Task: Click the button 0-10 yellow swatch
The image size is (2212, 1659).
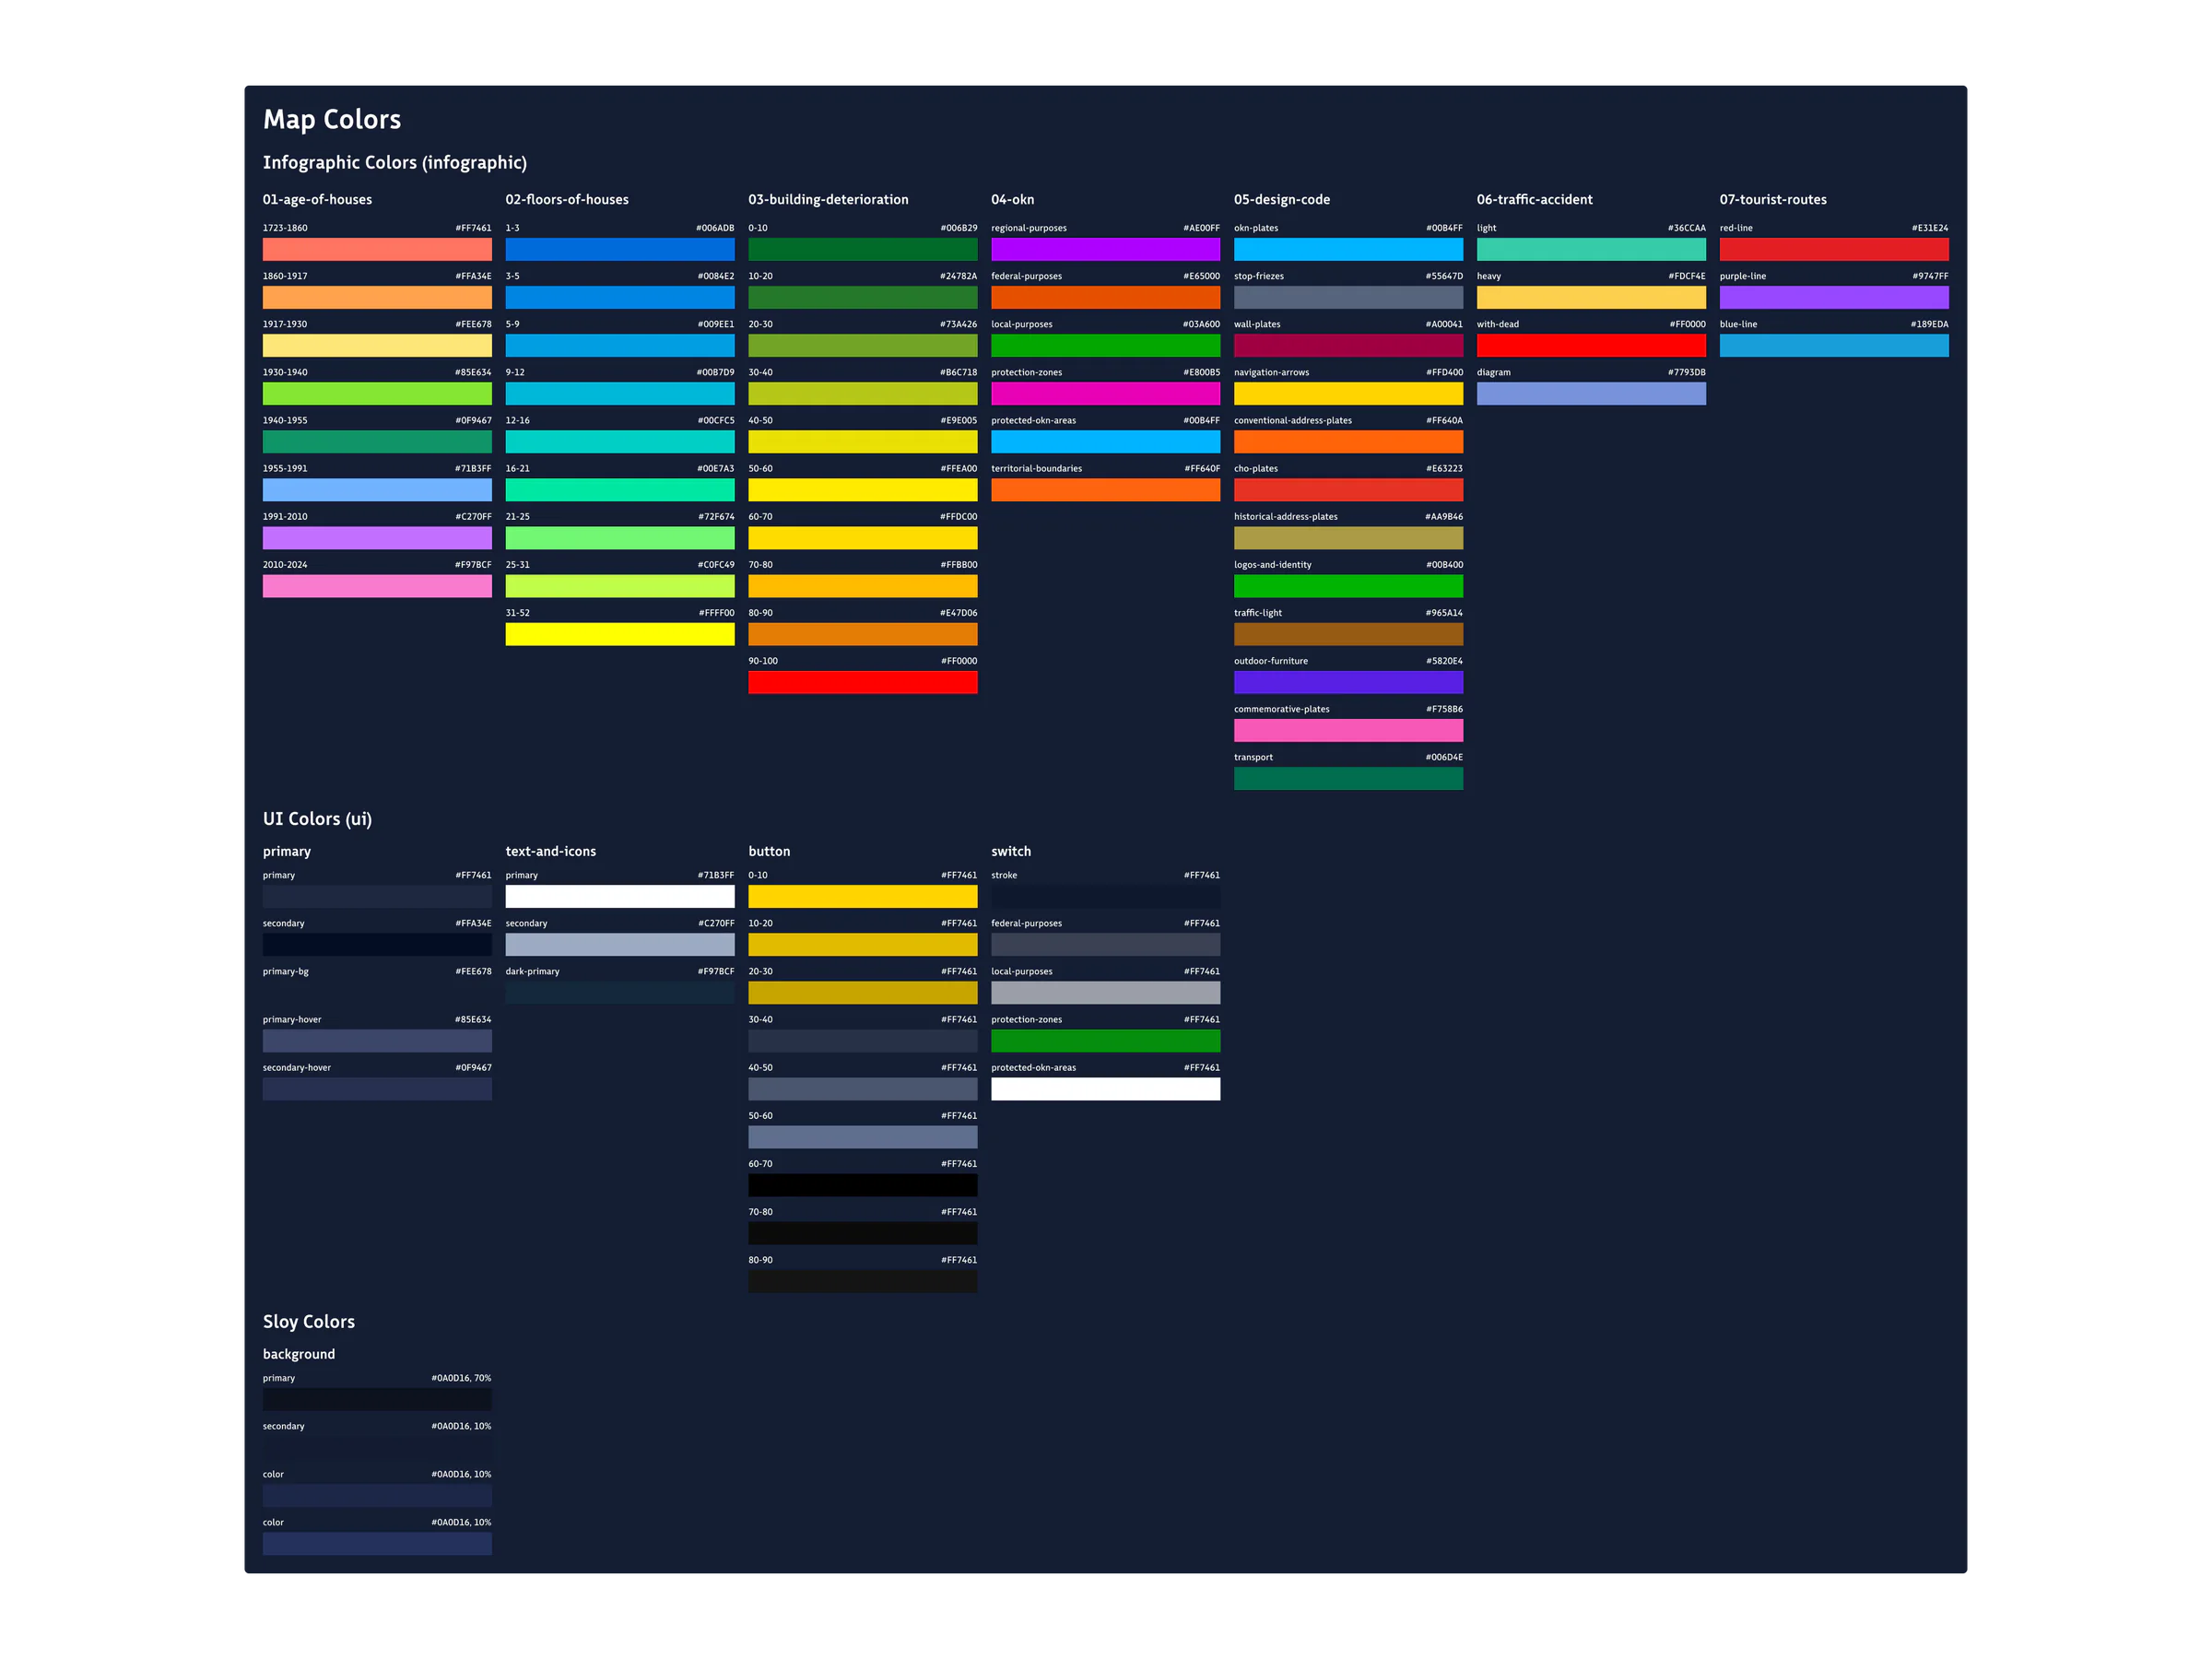Action: click(x=863, y=896)
